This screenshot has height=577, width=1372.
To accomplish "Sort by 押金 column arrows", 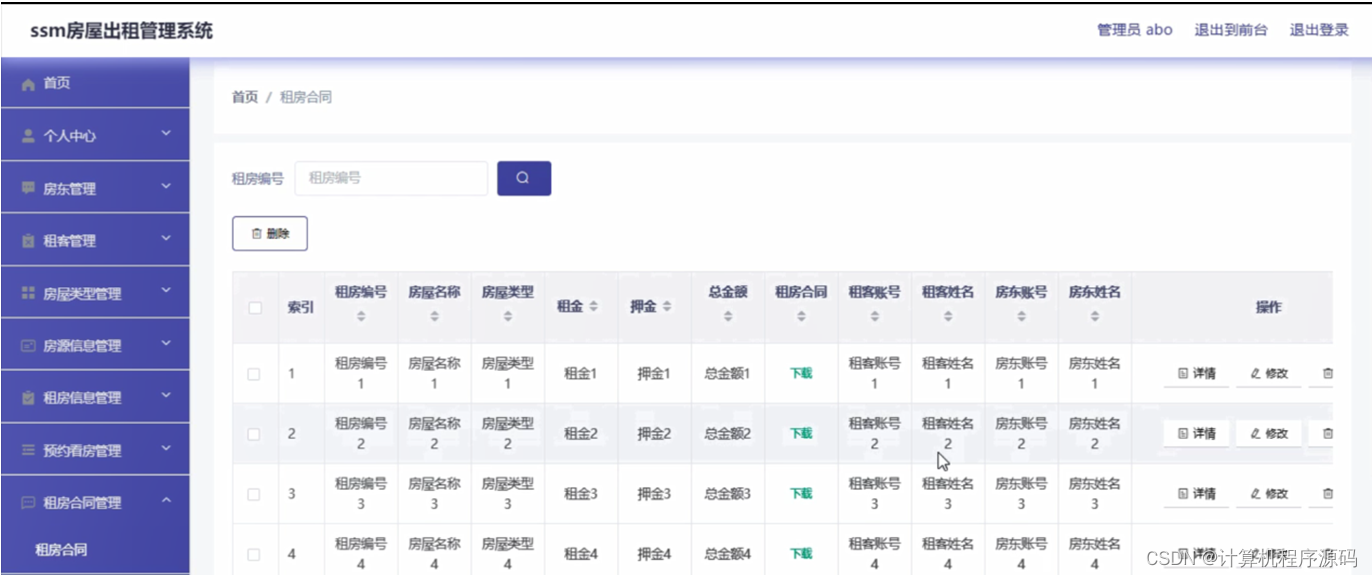I will [x=667, y=307].
